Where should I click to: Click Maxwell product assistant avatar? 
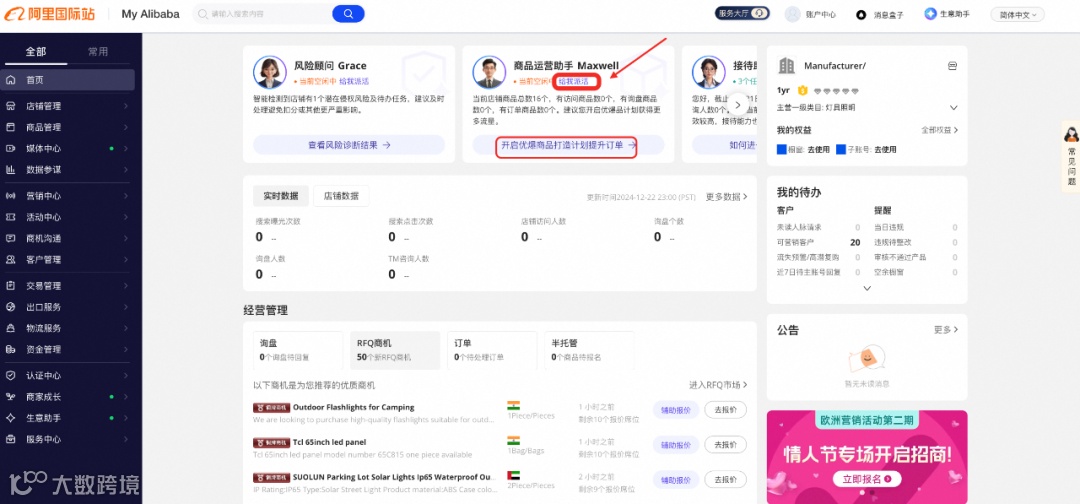click(489, 72)
